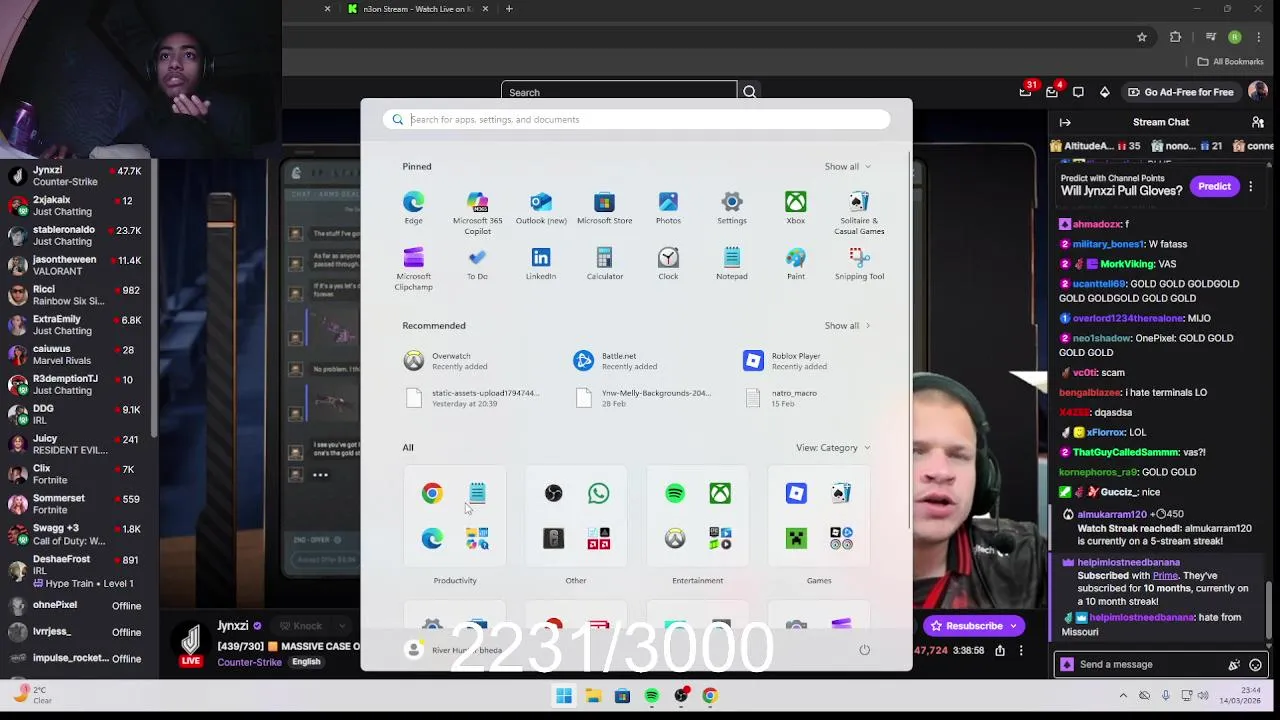
Task: Launch the pinned Xbox app
Action: pos(795,208)
